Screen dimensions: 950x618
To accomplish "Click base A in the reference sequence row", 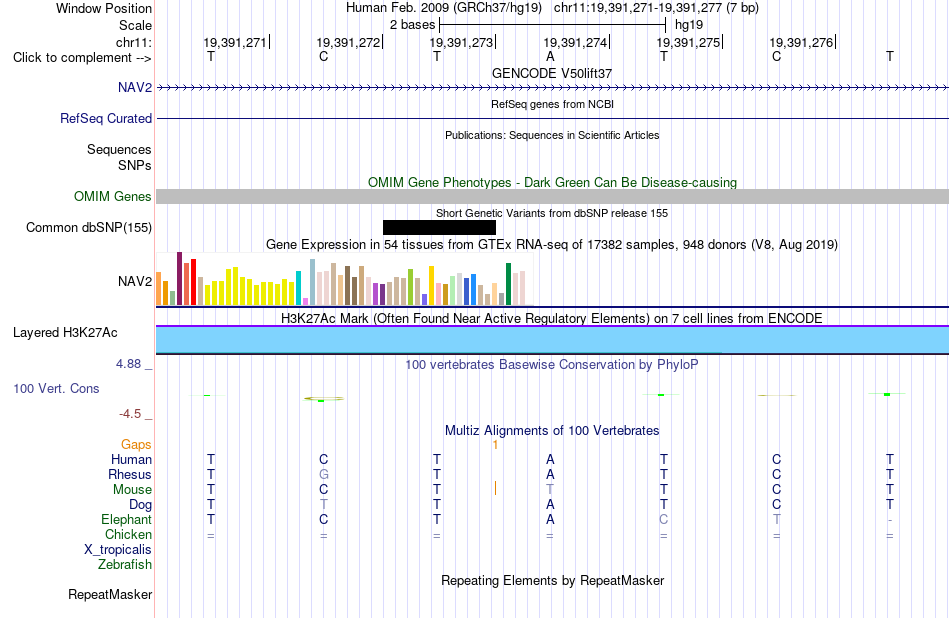I will point(550,56).
